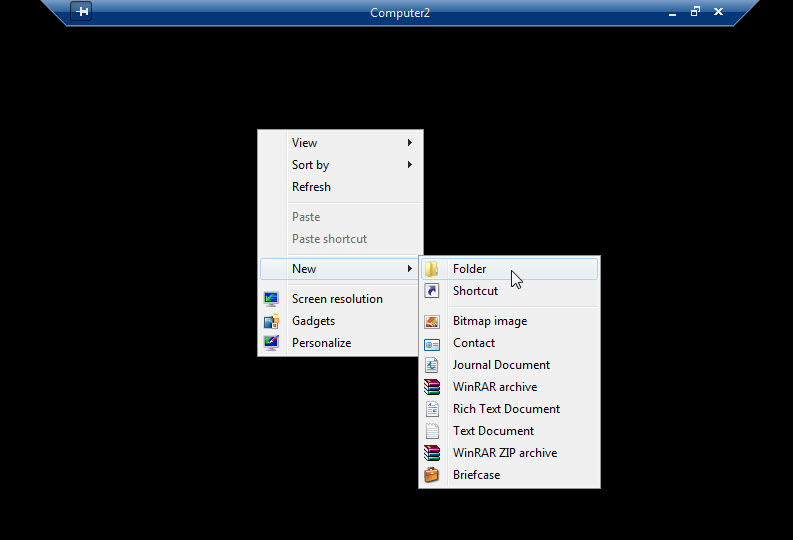The width and height of the screenshot is (793, 540).
Task: Choose Personalize from the context menu
Action: pyautogui.click(x=340, y=343)
